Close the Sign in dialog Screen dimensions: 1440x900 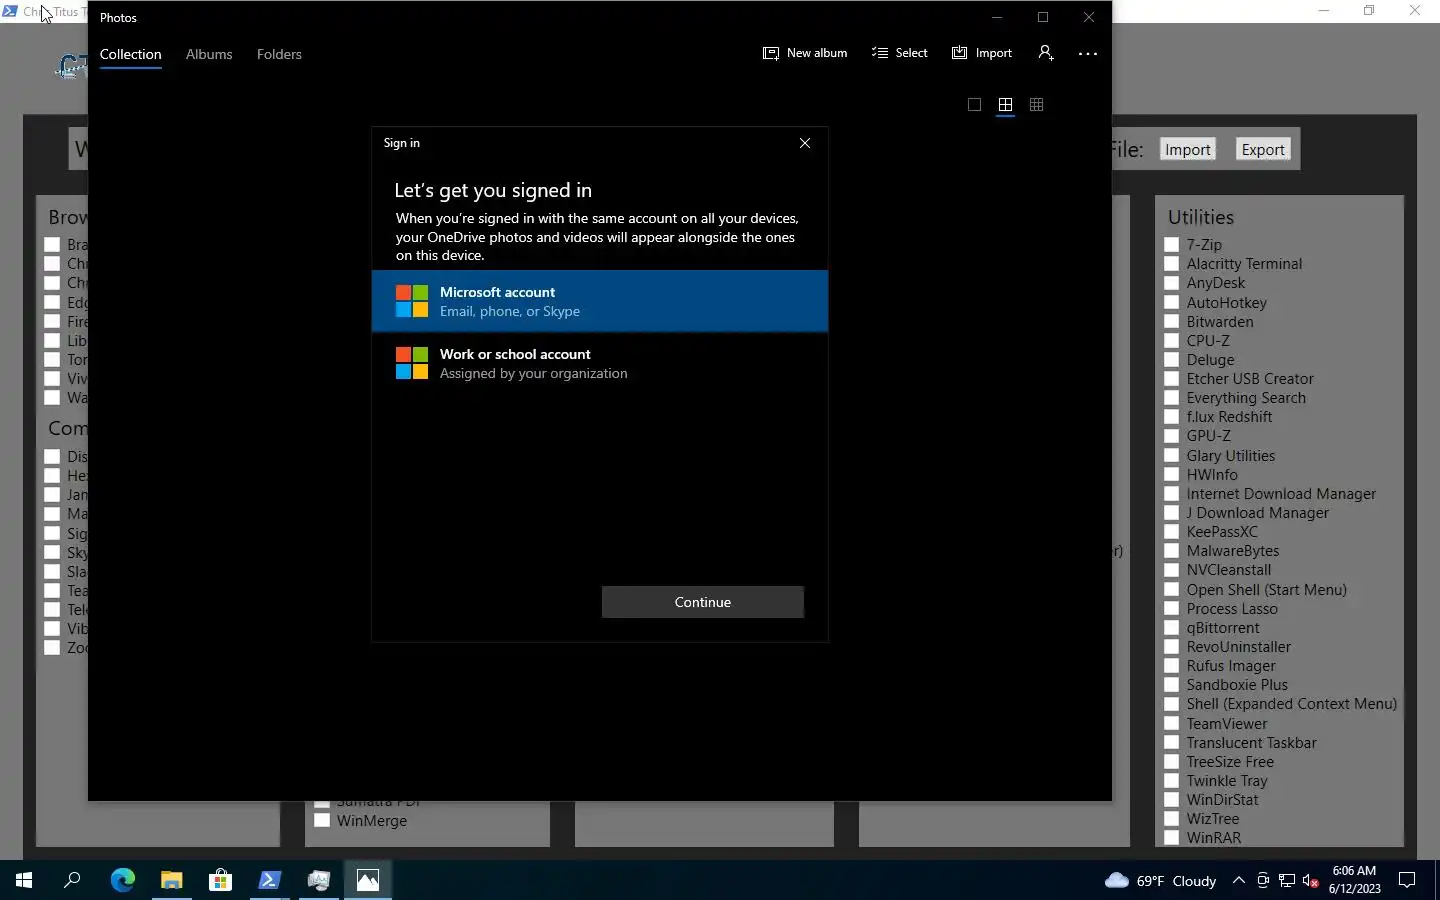[x=804, y=143]
